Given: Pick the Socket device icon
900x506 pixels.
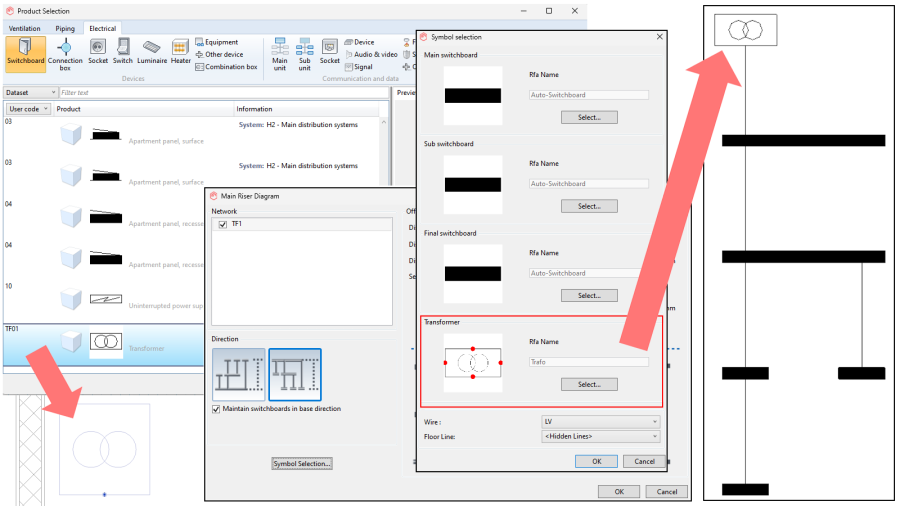Looking at the screenshot, I should [x=98, y=51].
